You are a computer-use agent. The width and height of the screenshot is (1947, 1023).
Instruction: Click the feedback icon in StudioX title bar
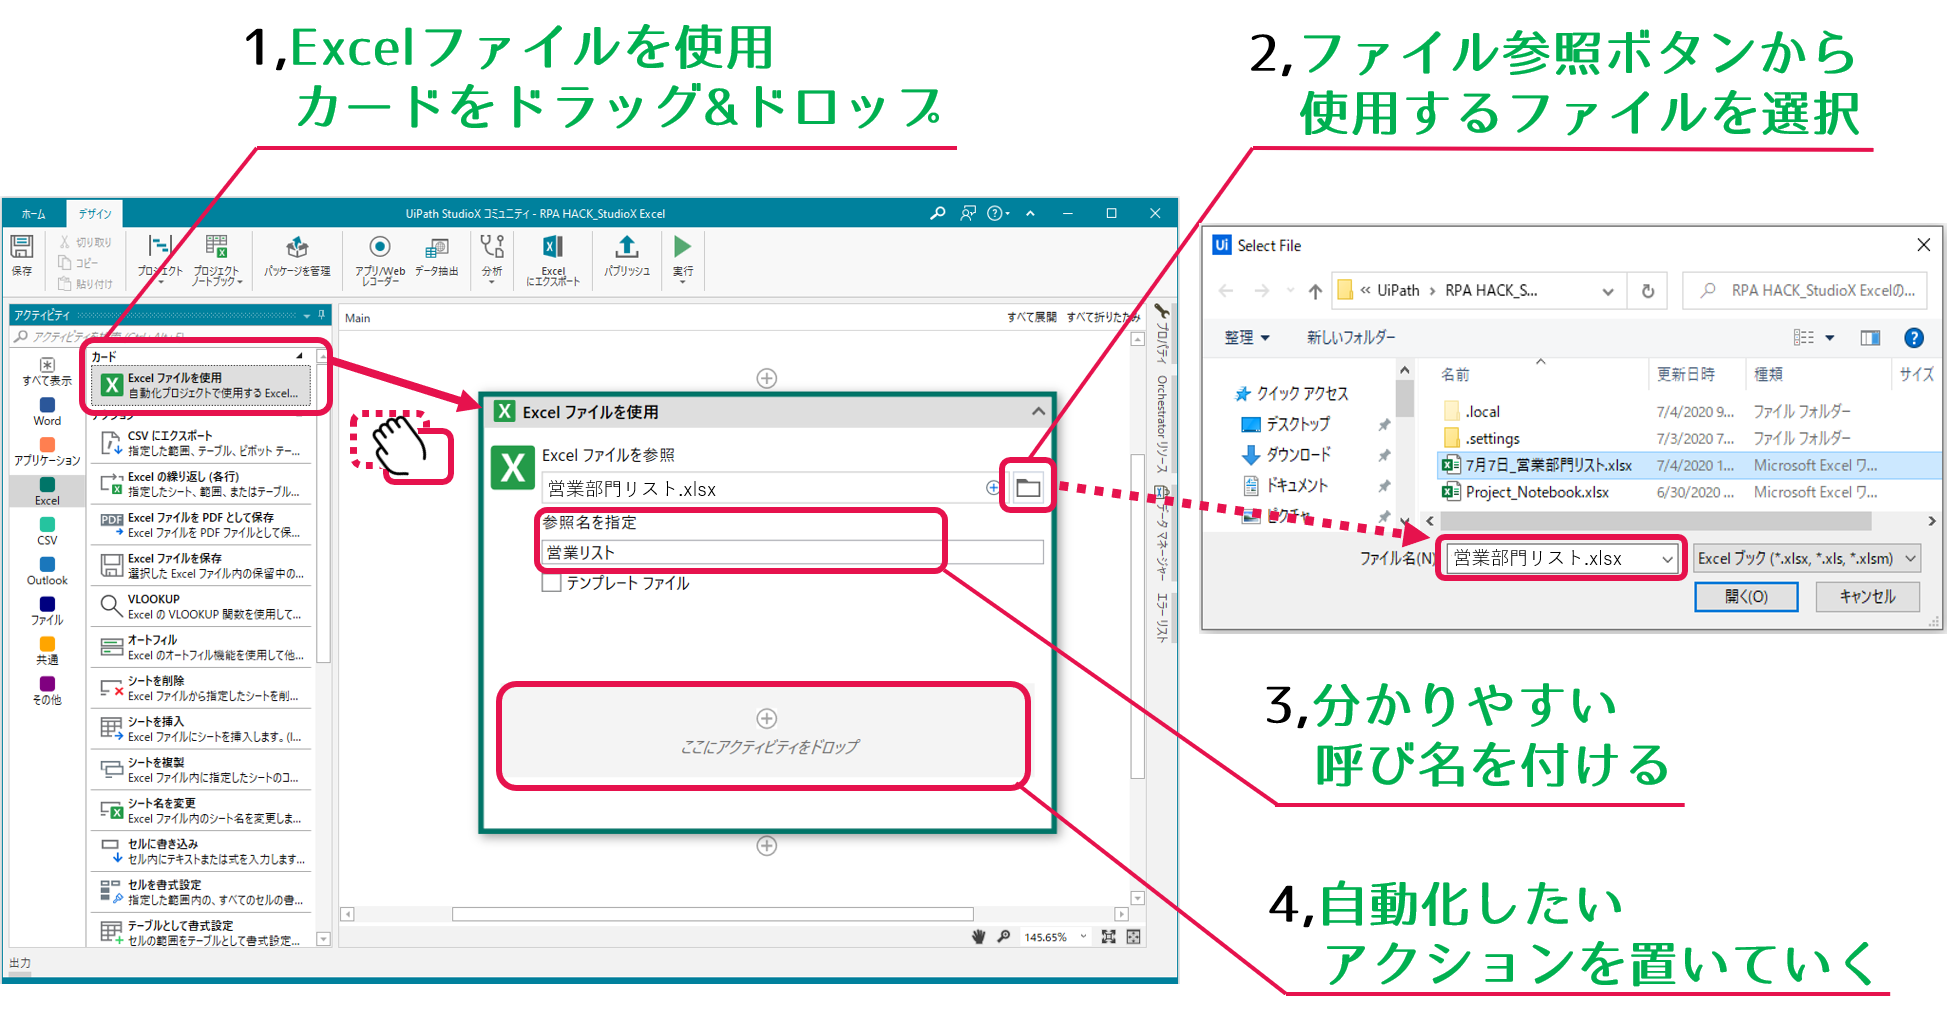click(x=968, y=213)
